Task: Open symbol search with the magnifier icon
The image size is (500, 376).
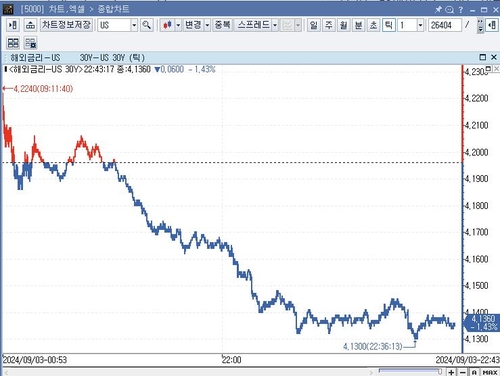Action: 147,25
